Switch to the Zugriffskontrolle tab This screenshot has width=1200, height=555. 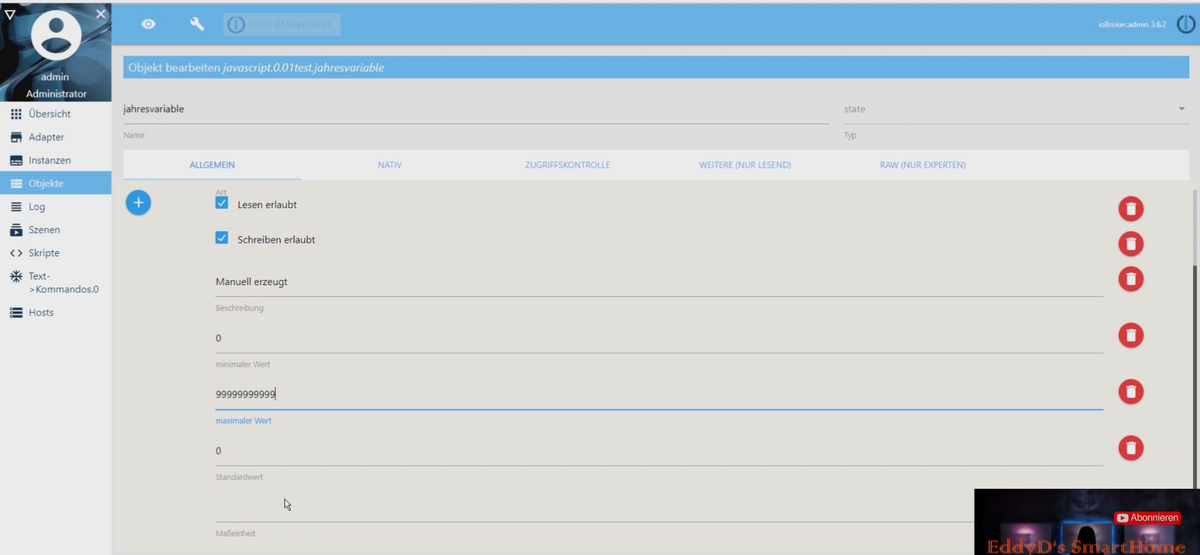pyautogui.click(x=567, y=165)
